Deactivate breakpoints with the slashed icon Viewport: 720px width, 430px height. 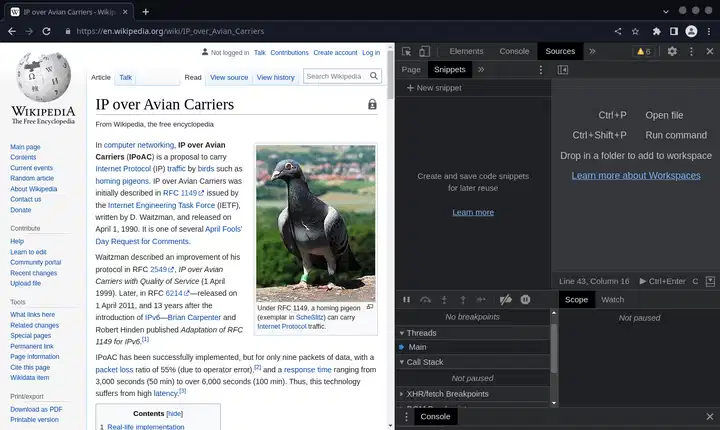tap(506, 300)
